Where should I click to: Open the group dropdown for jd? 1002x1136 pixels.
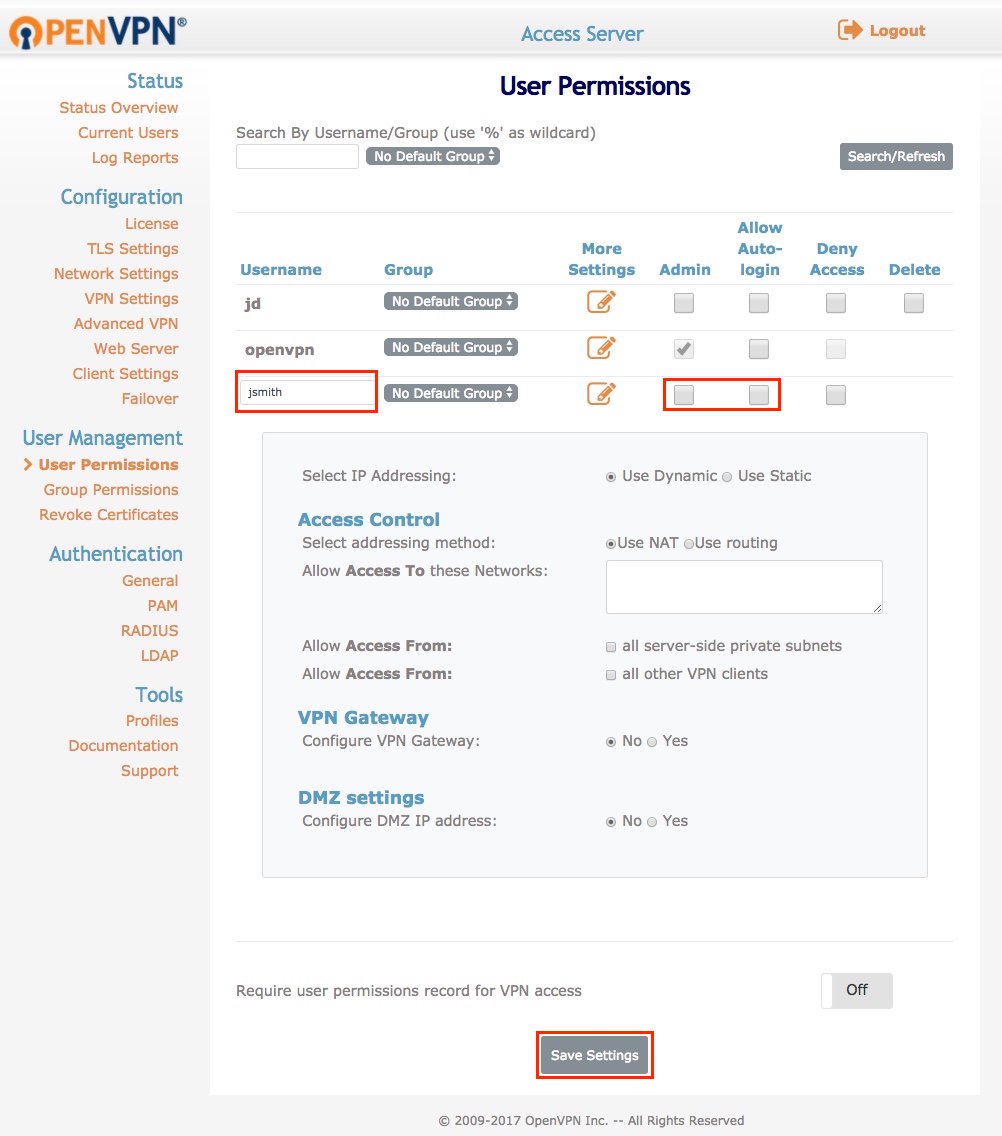click(451, 301)
